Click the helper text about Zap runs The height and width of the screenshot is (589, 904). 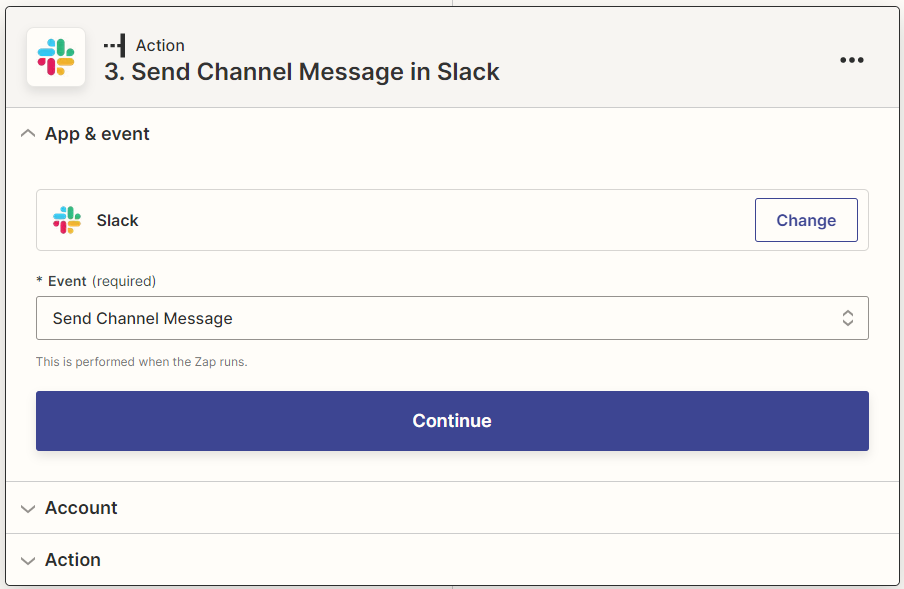pyautogui.click(x=142, y=362)
